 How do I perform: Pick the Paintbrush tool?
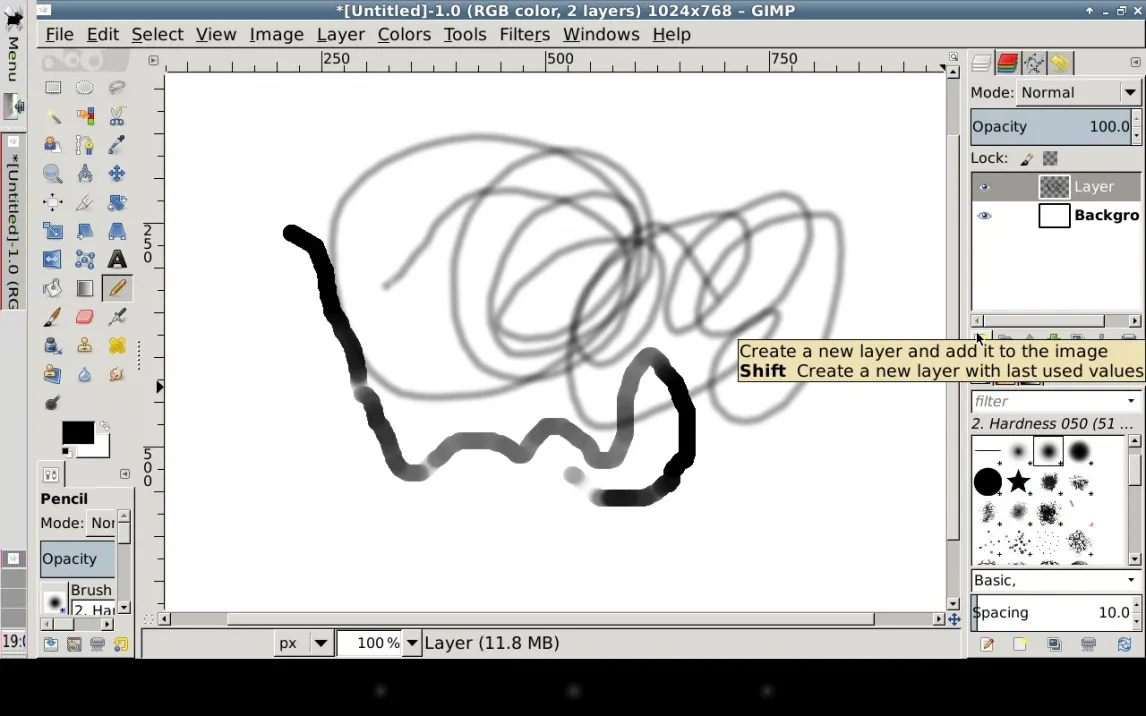point(53,317)
